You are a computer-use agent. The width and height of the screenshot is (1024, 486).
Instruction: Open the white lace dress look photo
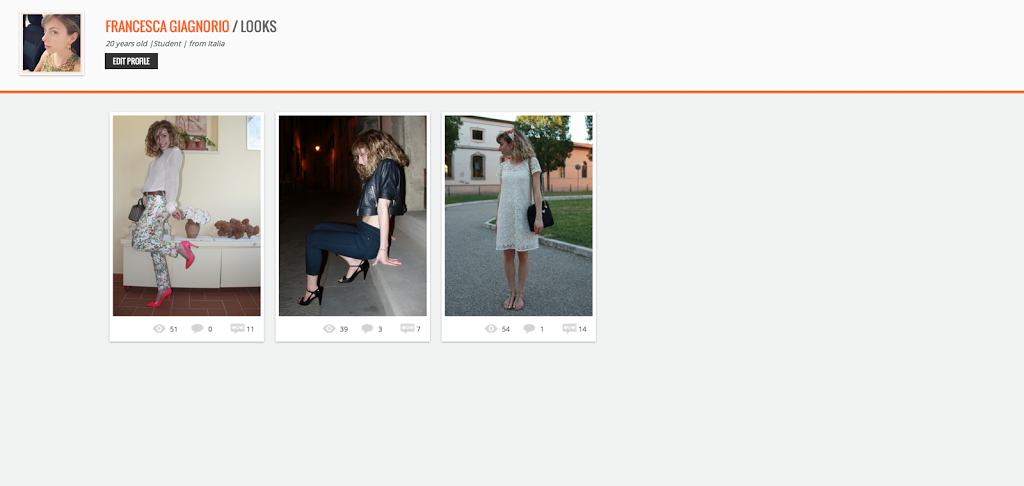pyautogui.click(x=519, y=216)
